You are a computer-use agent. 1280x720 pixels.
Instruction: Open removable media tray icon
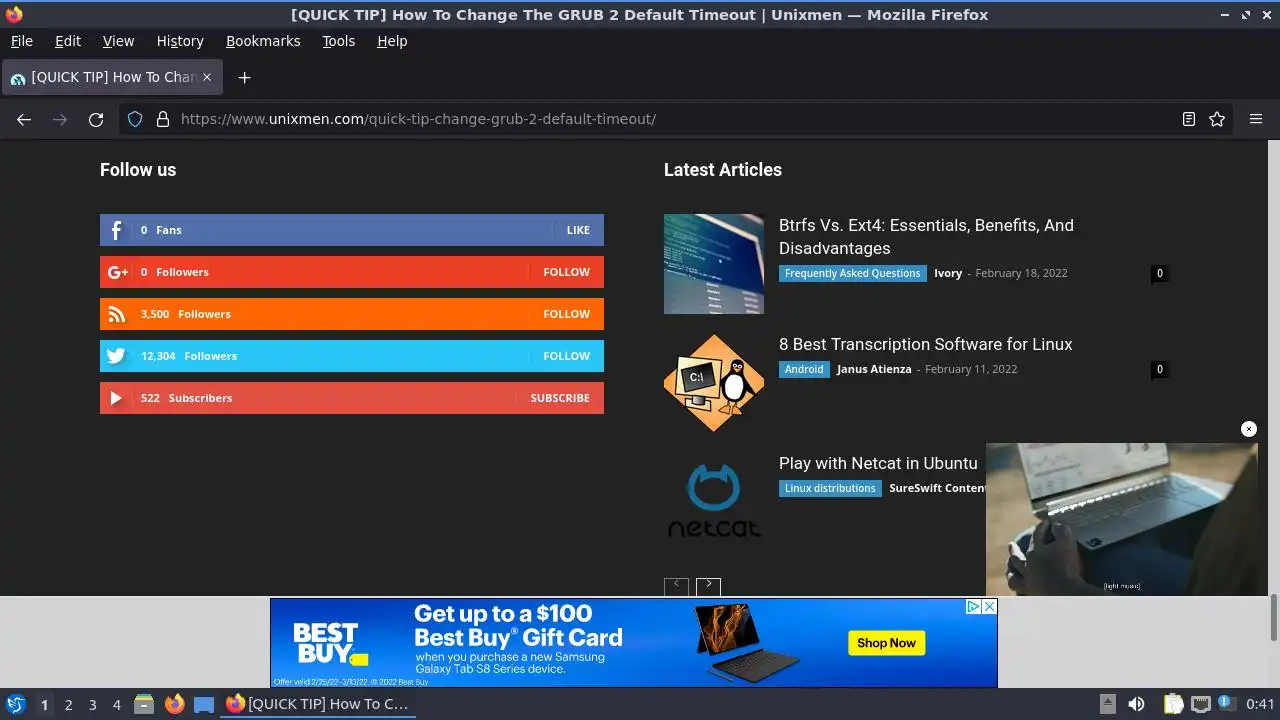(x=1107, y=704)
